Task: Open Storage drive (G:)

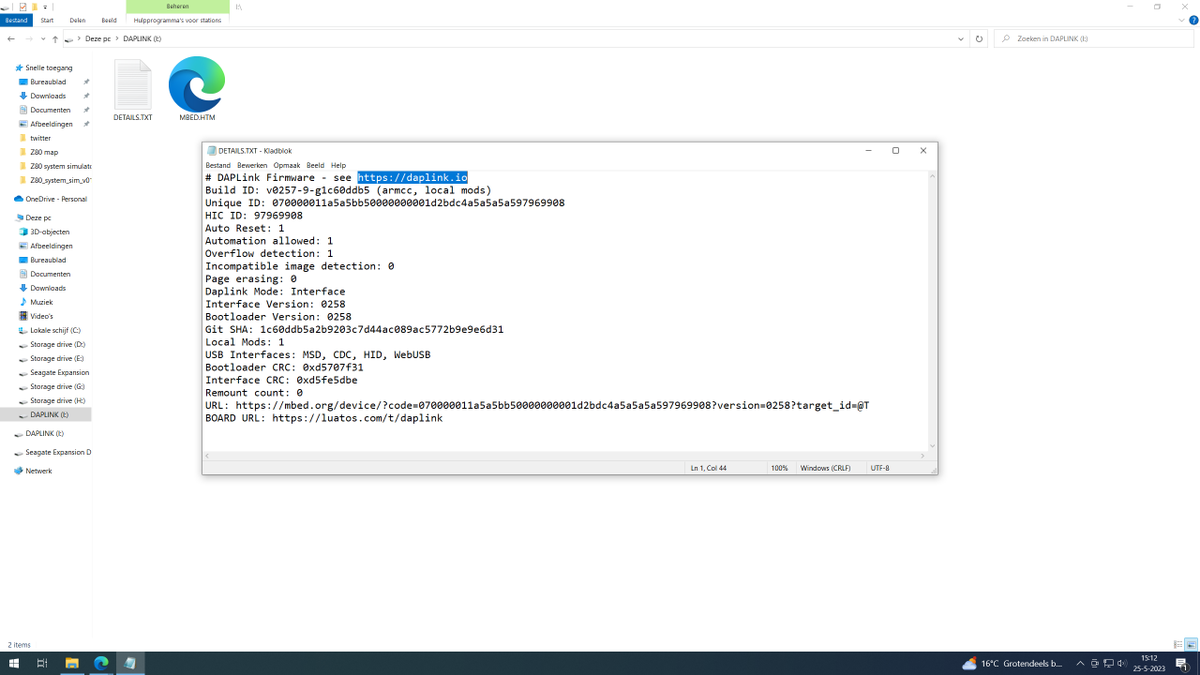Action: click(57, 386)
